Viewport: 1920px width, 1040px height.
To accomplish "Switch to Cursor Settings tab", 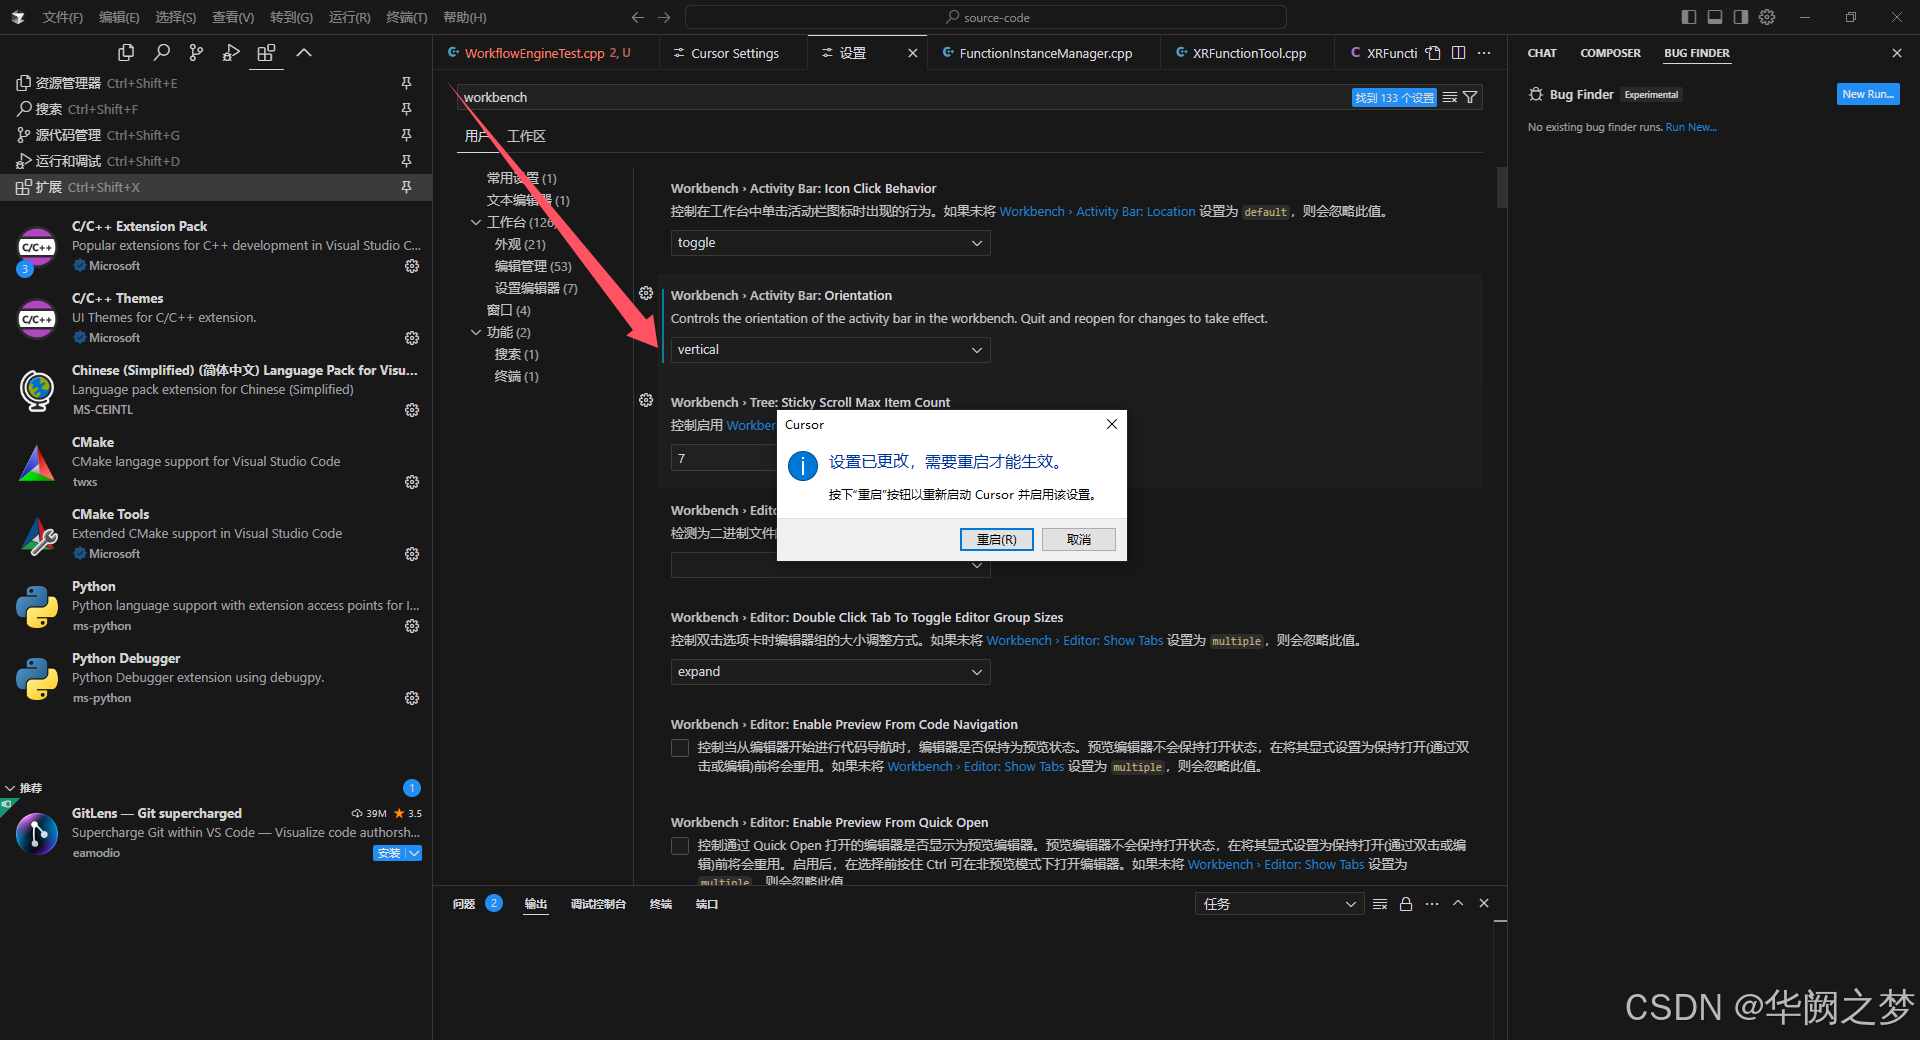I will pyautogui.click(x=733, y=53).
